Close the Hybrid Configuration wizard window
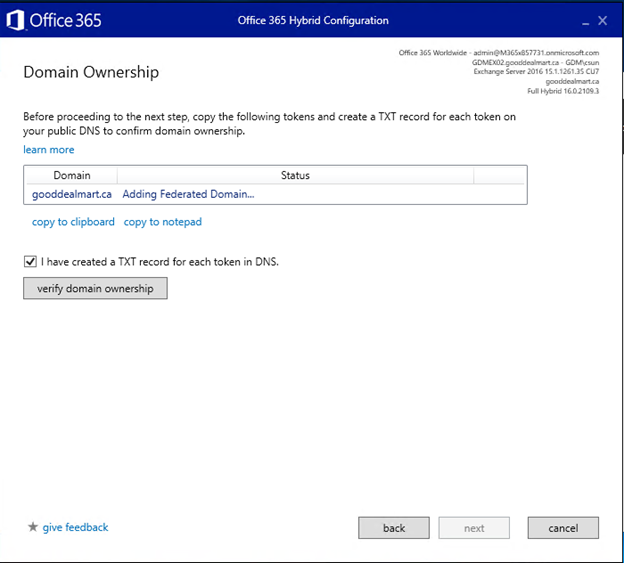The height and width of the screenshot is (563, 624). [603, 21]
